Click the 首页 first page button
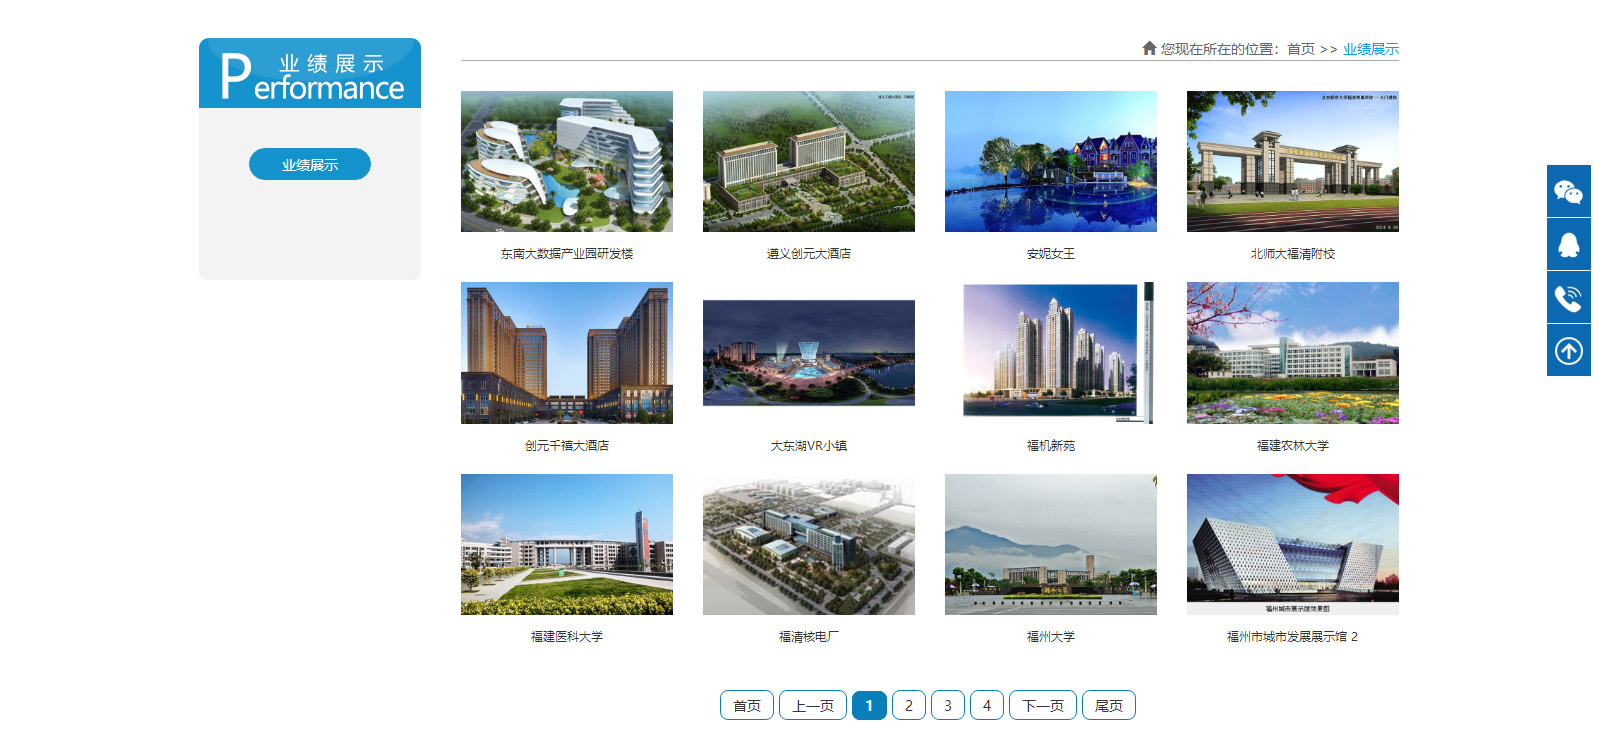 click(x=747, y=706)
